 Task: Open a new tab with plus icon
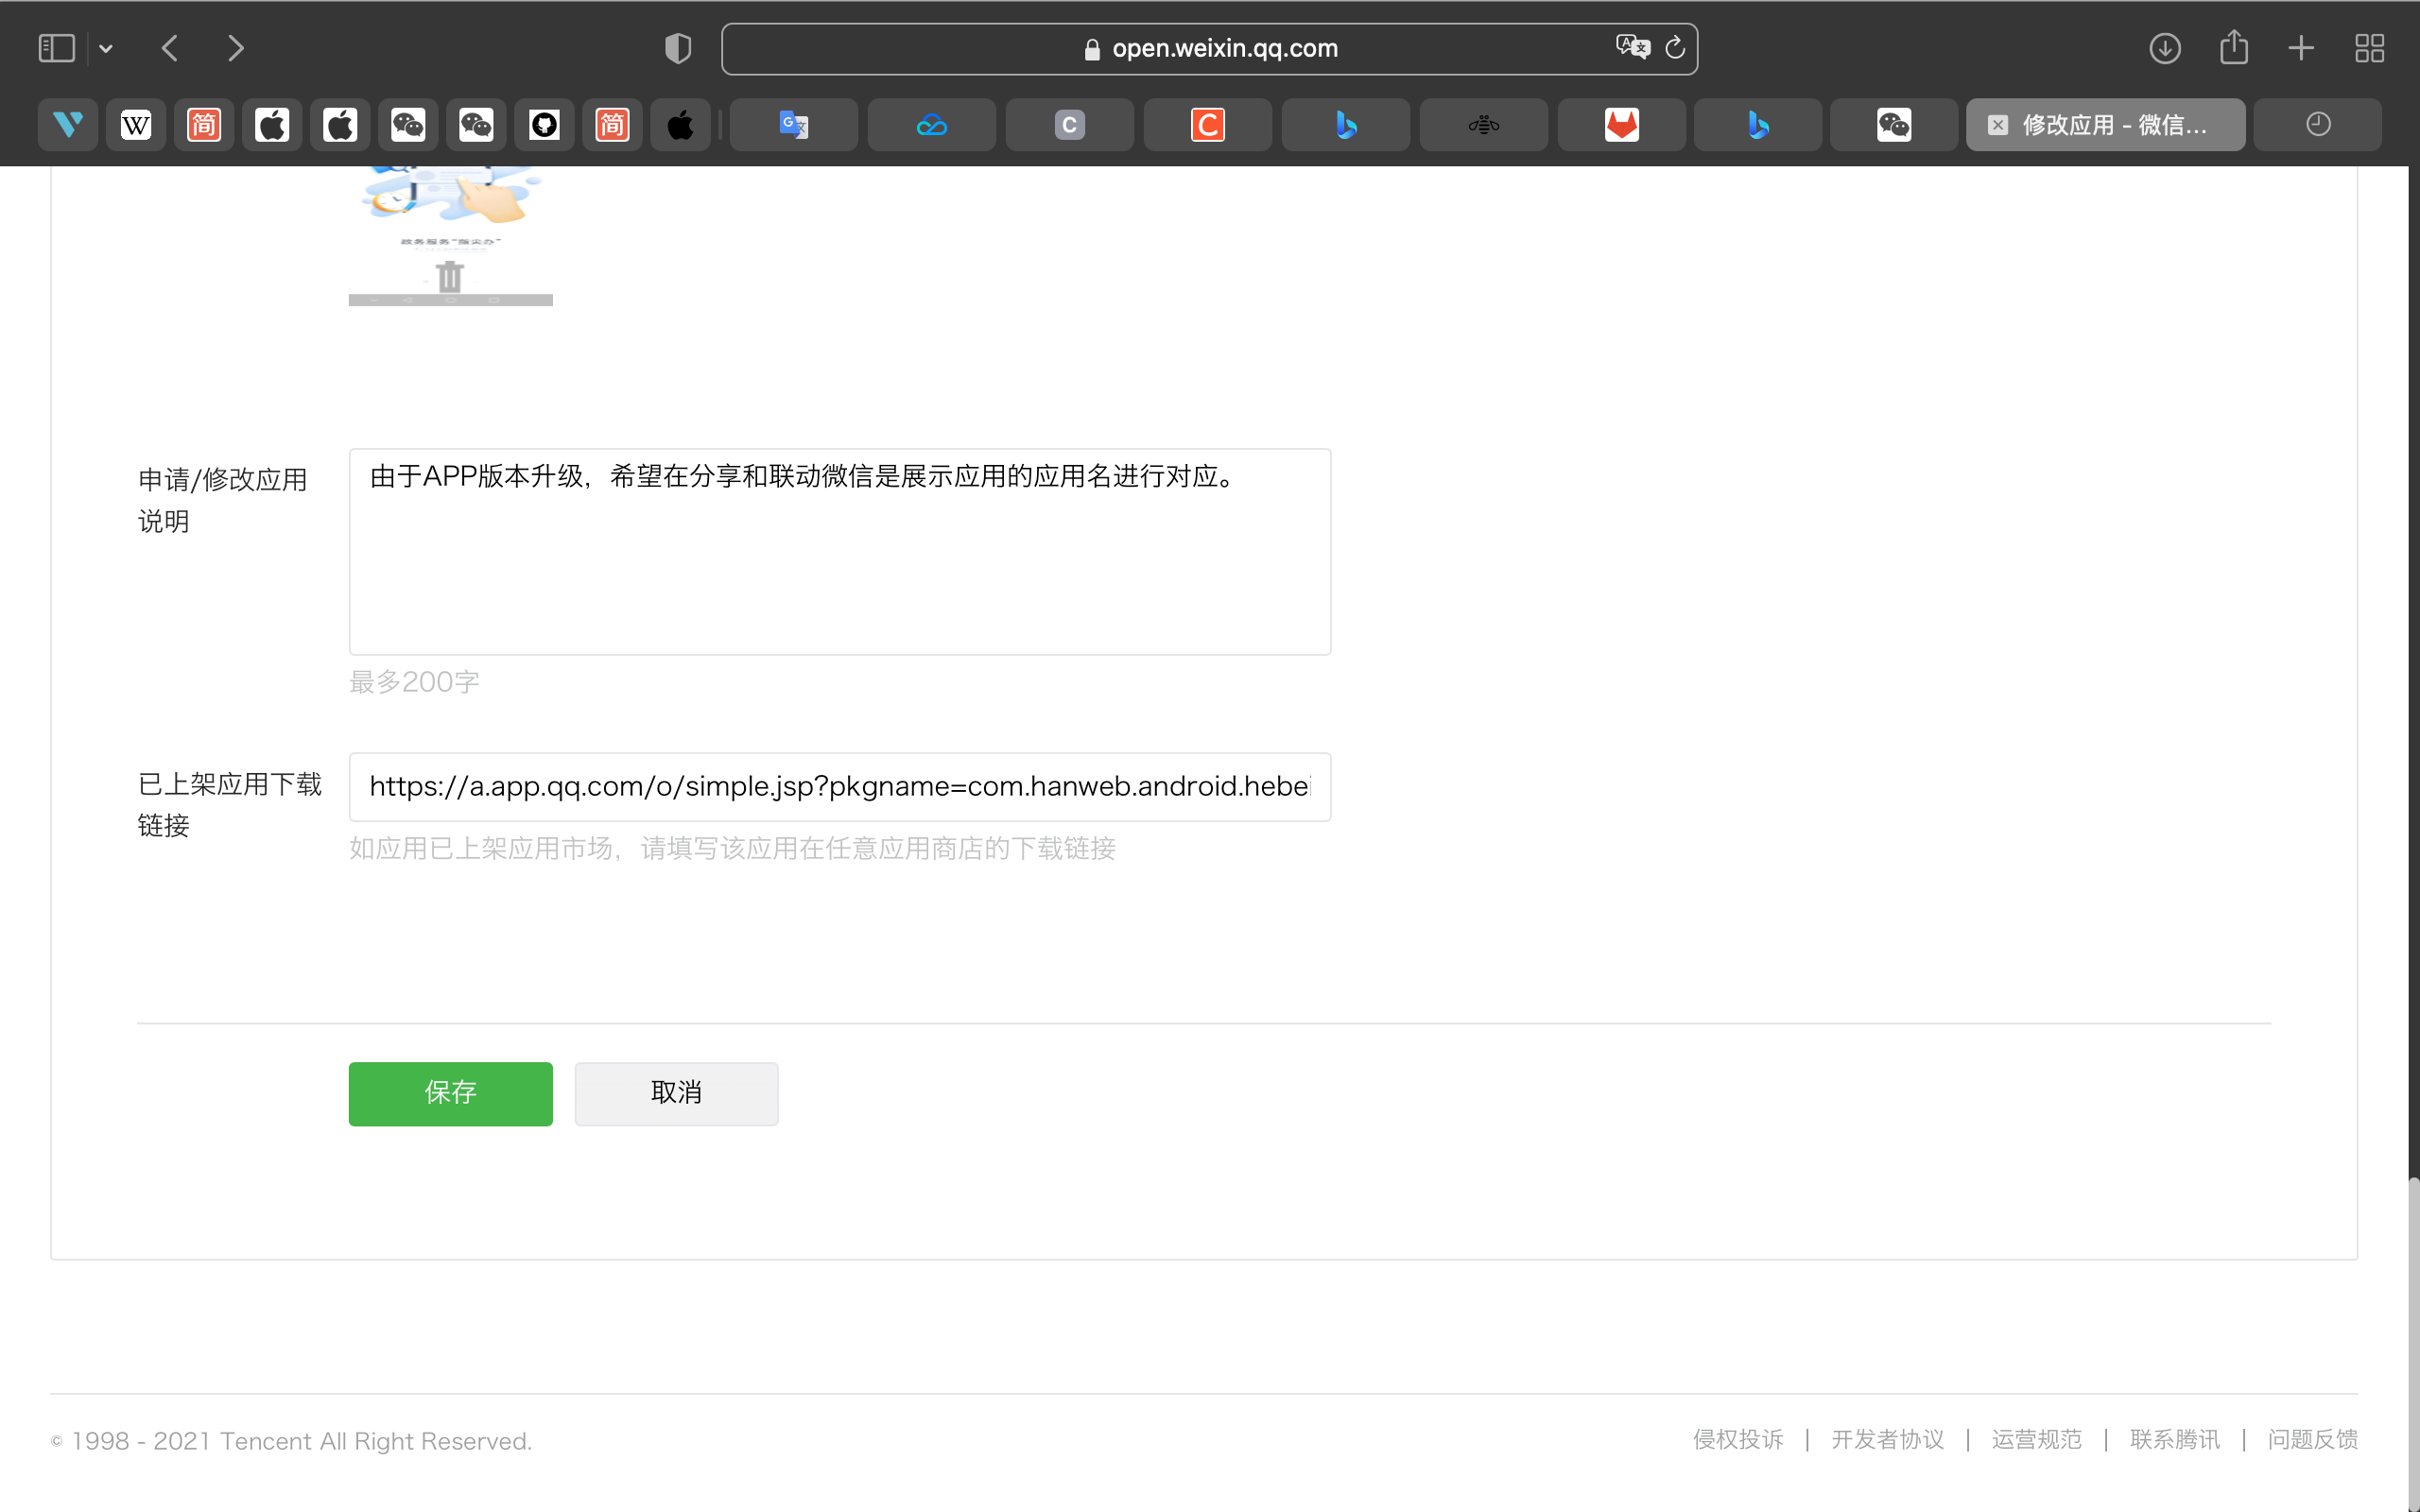coord(2301,48)
